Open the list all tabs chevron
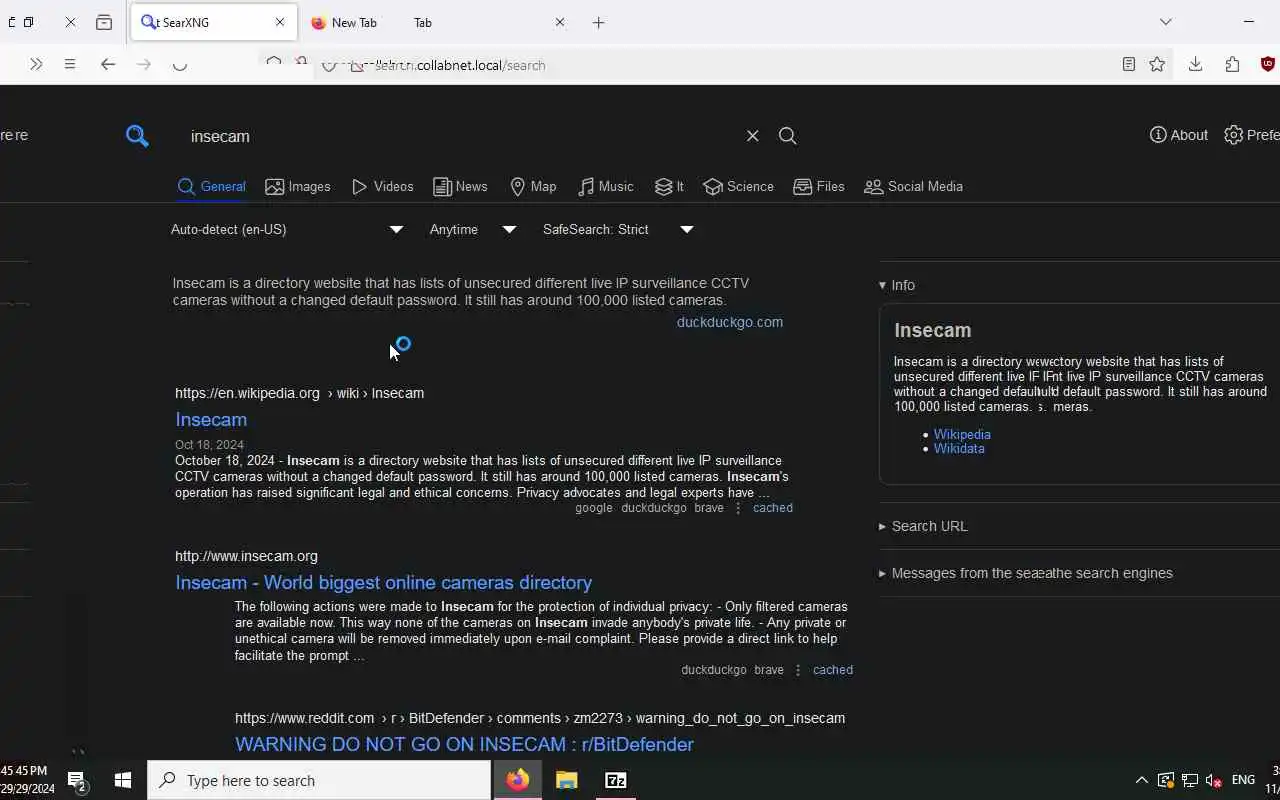This screenshot has width=1280, height=800. 1165,22
